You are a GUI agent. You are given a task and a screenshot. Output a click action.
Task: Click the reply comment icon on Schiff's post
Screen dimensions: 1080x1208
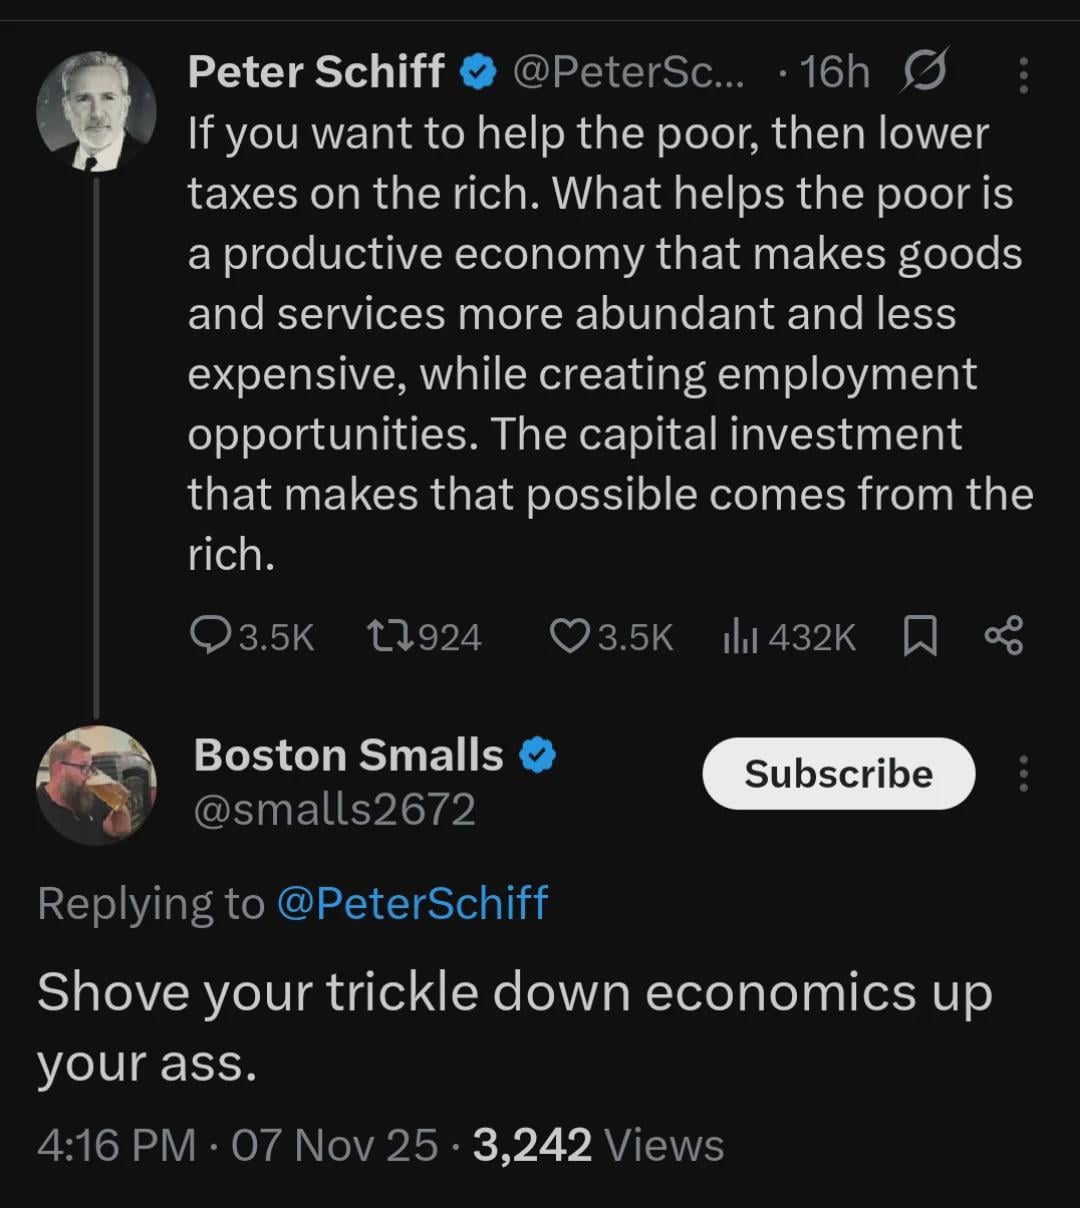(x=211, y=636)
